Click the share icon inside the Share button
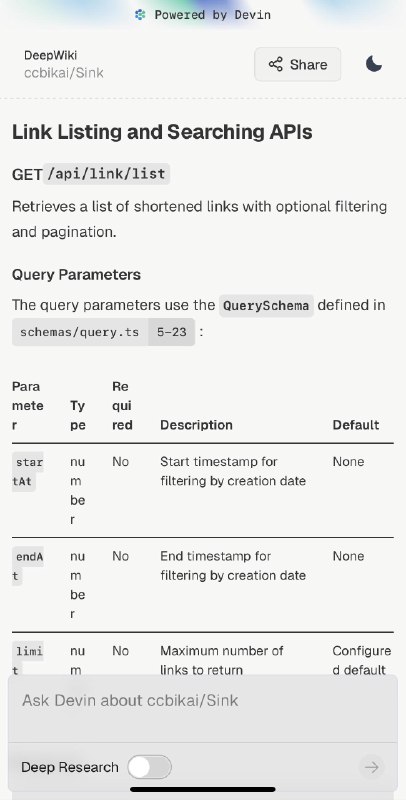Viewport: 406px width, 800px height. click(x=275, y=64)
